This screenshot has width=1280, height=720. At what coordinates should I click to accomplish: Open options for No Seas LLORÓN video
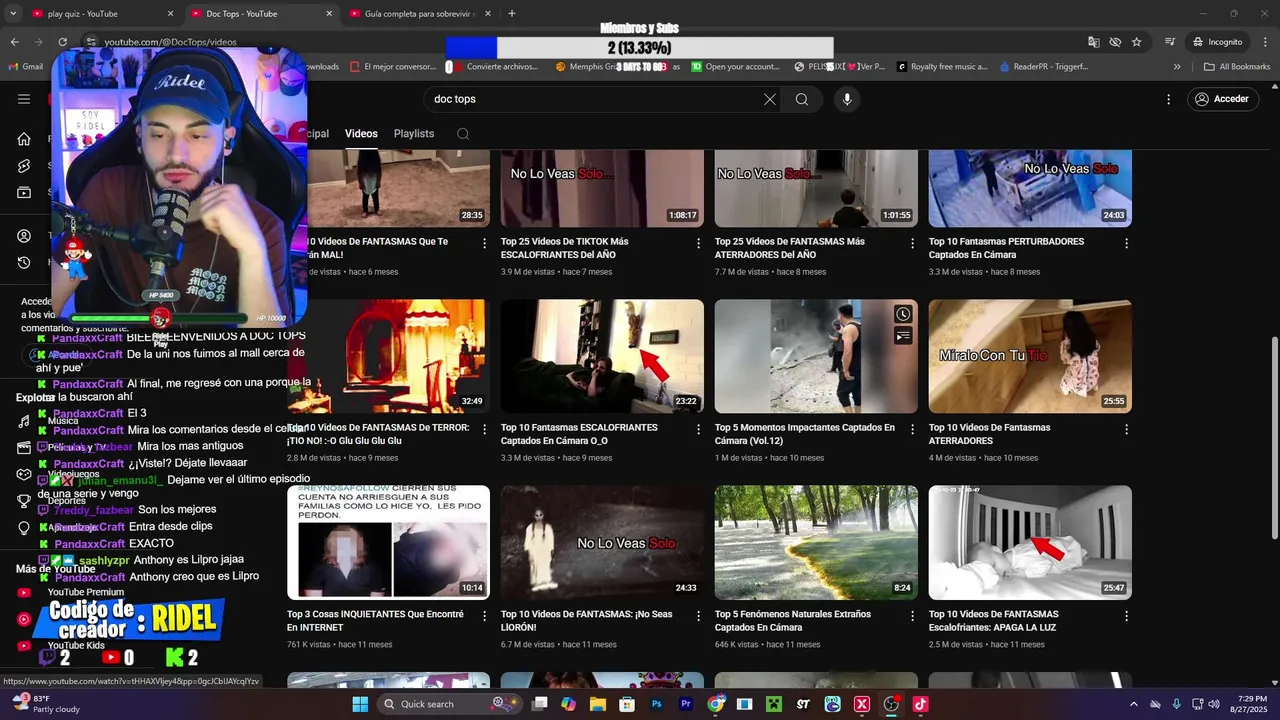coord(699,616)
